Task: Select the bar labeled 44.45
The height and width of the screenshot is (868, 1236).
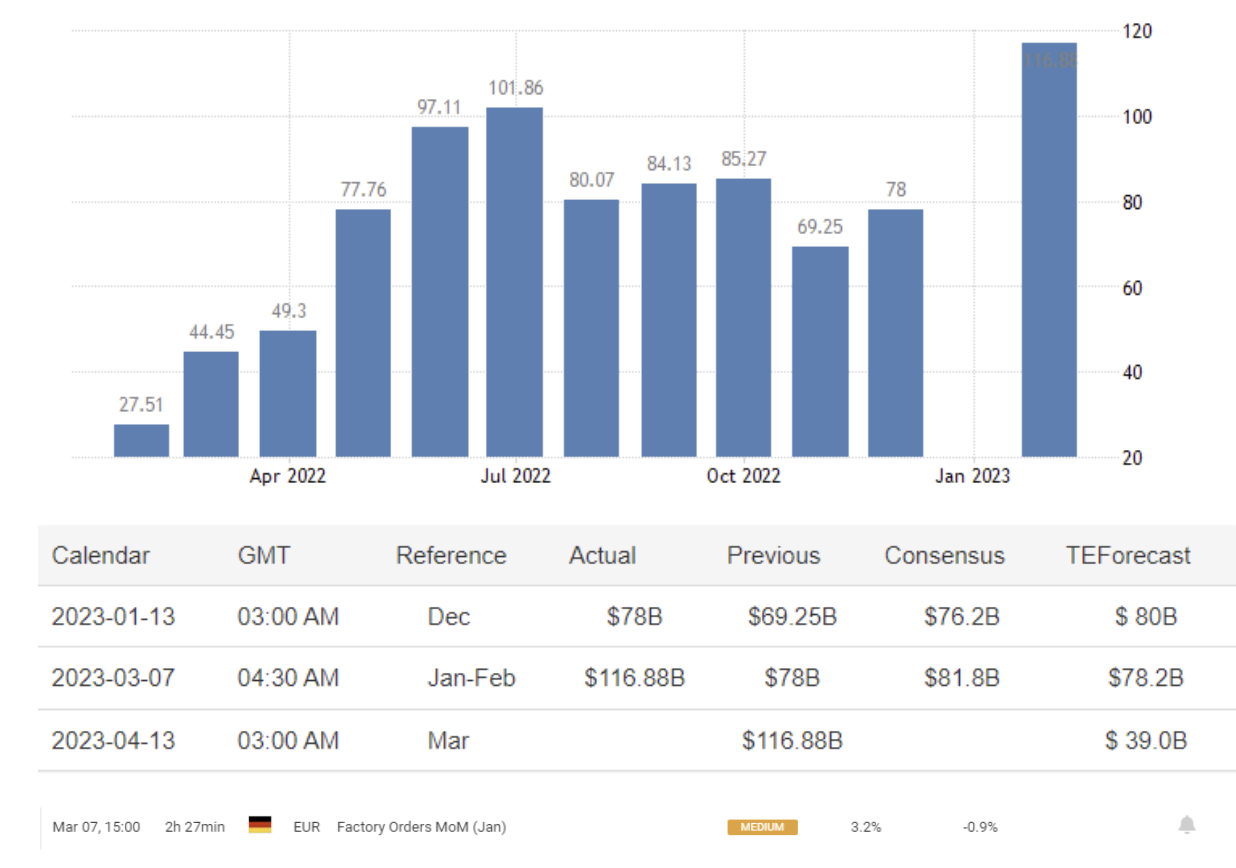Action: pos(211,404)
